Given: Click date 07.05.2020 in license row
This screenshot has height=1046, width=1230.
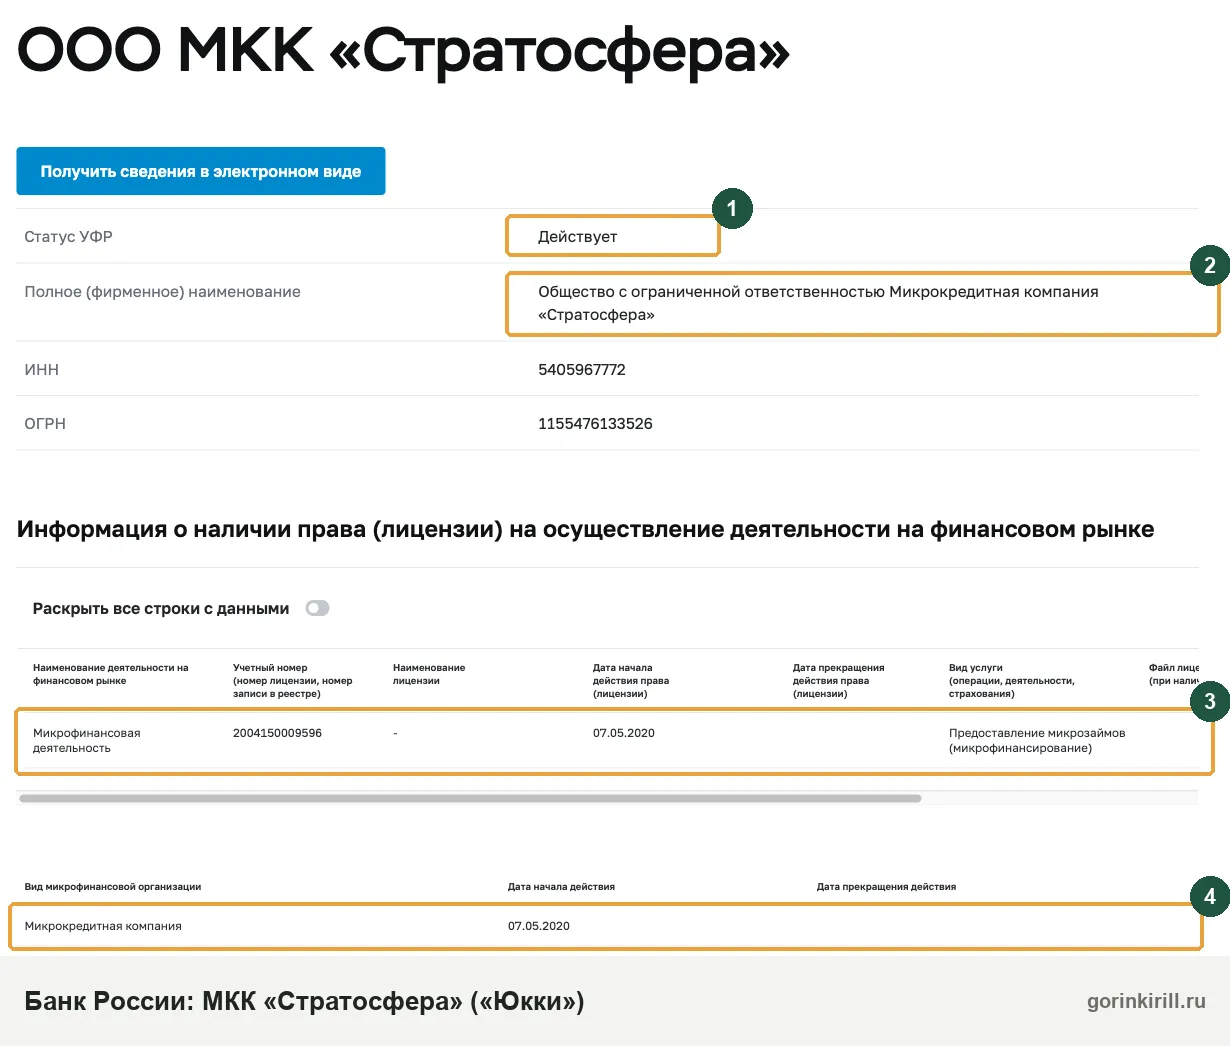Looking at the screenshot, I should [x=624, y=733].
